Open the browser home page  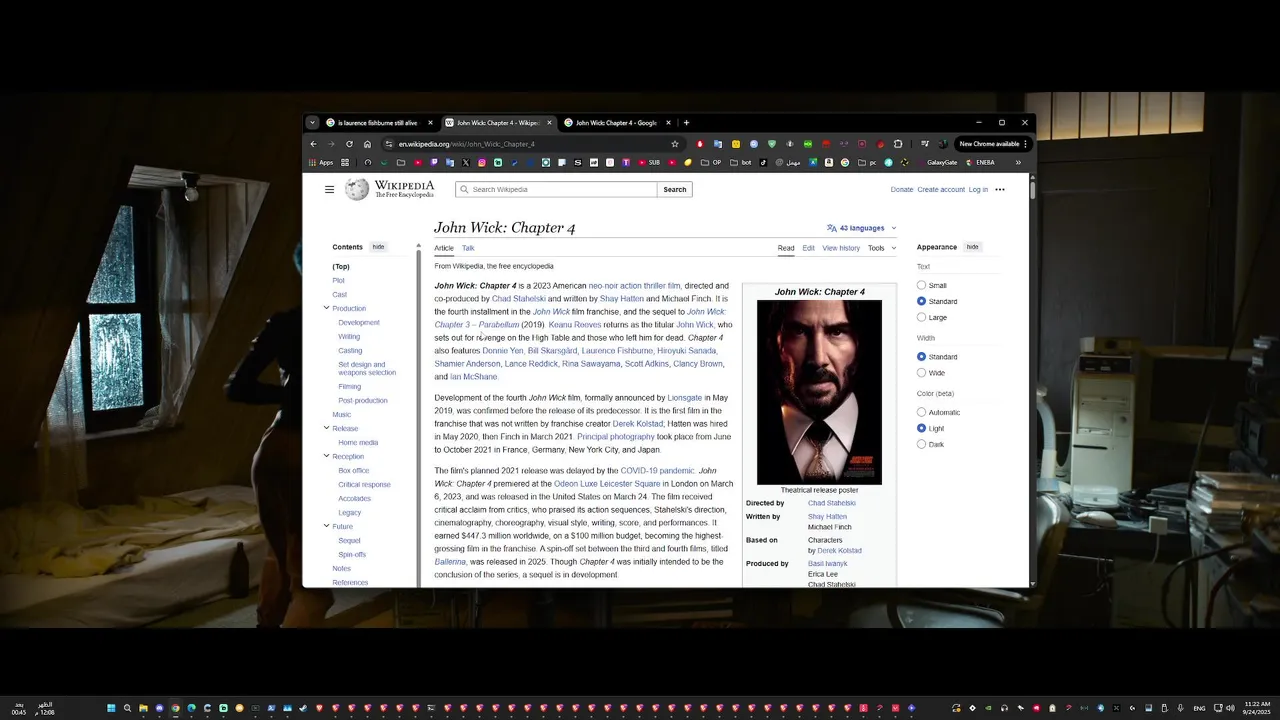[x=367, y=144]
